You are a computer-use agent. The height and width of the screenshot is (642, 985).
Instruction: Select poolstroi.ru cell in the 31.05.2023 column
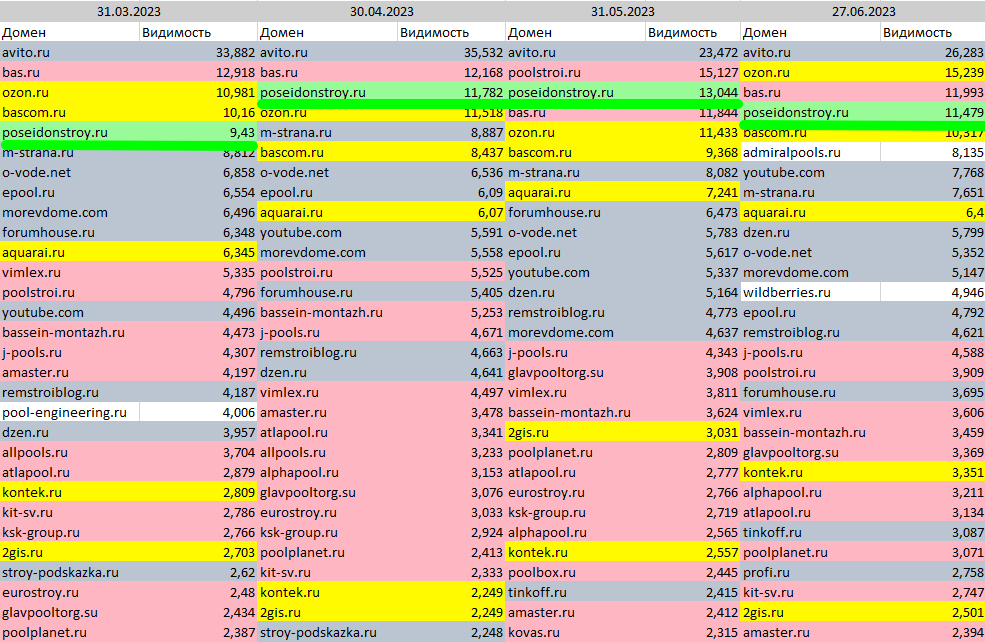click(575, 72)
